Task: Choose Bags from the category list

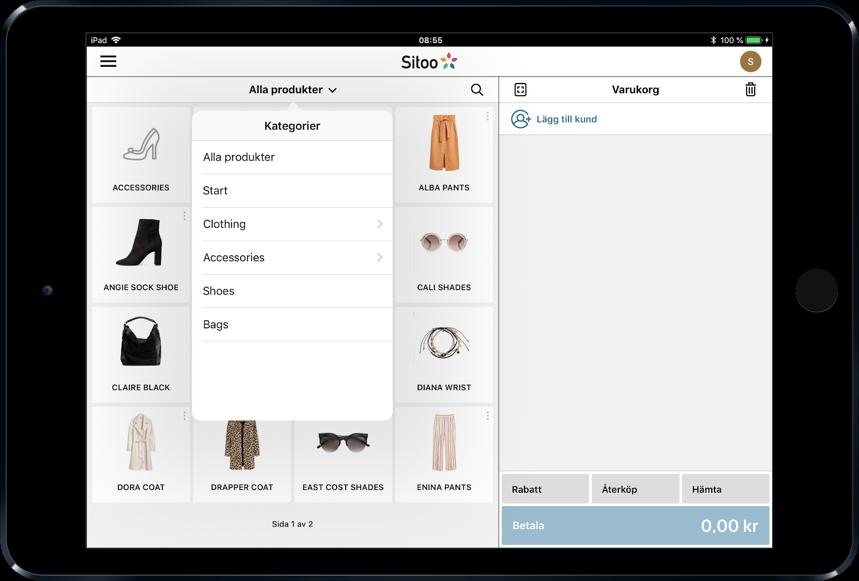Action: [x=293, y=324]
